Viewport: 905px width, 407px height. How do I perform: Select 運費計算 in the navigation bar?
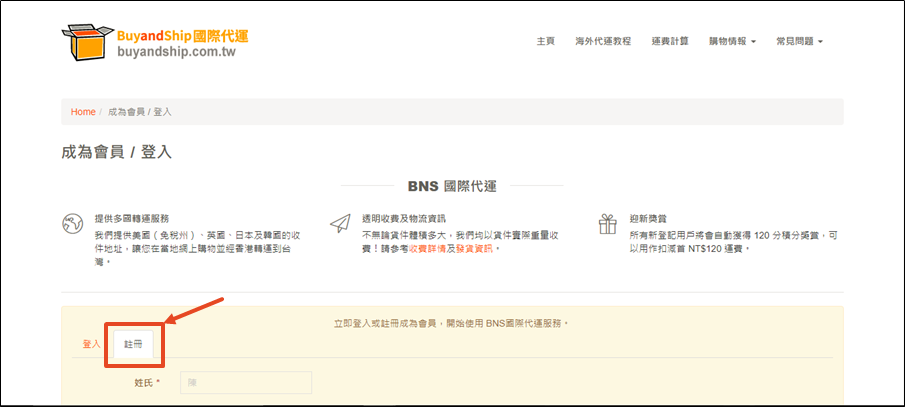click(669, 41)
